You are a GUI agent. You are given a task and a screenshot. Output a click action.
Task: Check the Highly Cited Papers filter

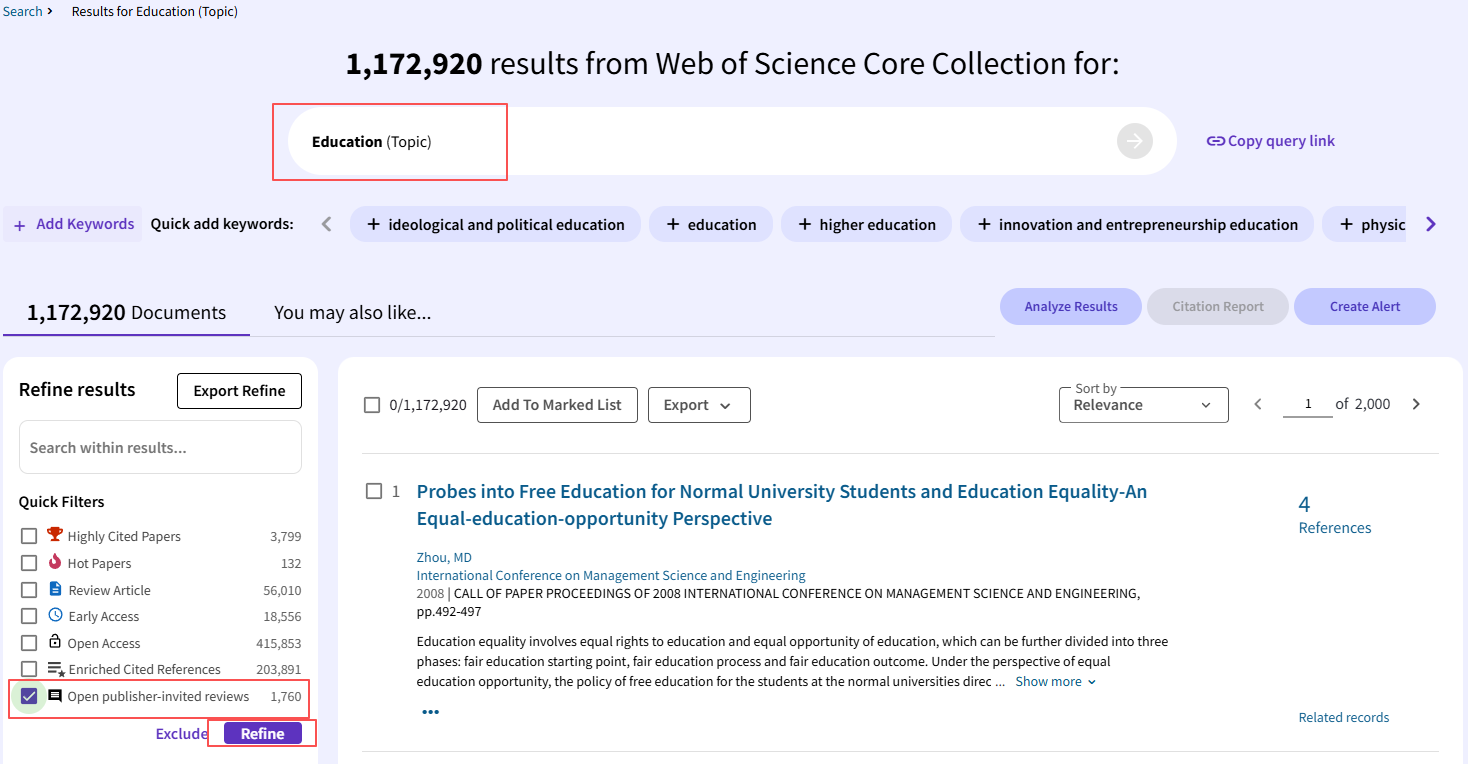[29, 536]
